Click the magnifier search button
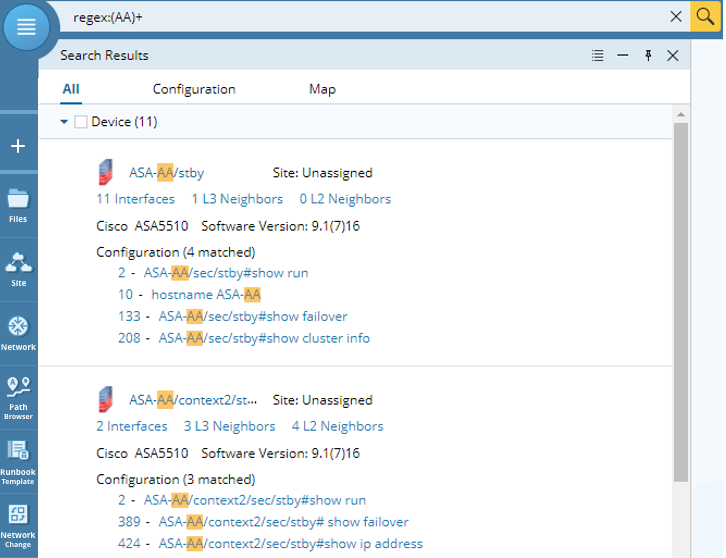Viewport: 726px width, 558px height. click(x=705, y=16)
